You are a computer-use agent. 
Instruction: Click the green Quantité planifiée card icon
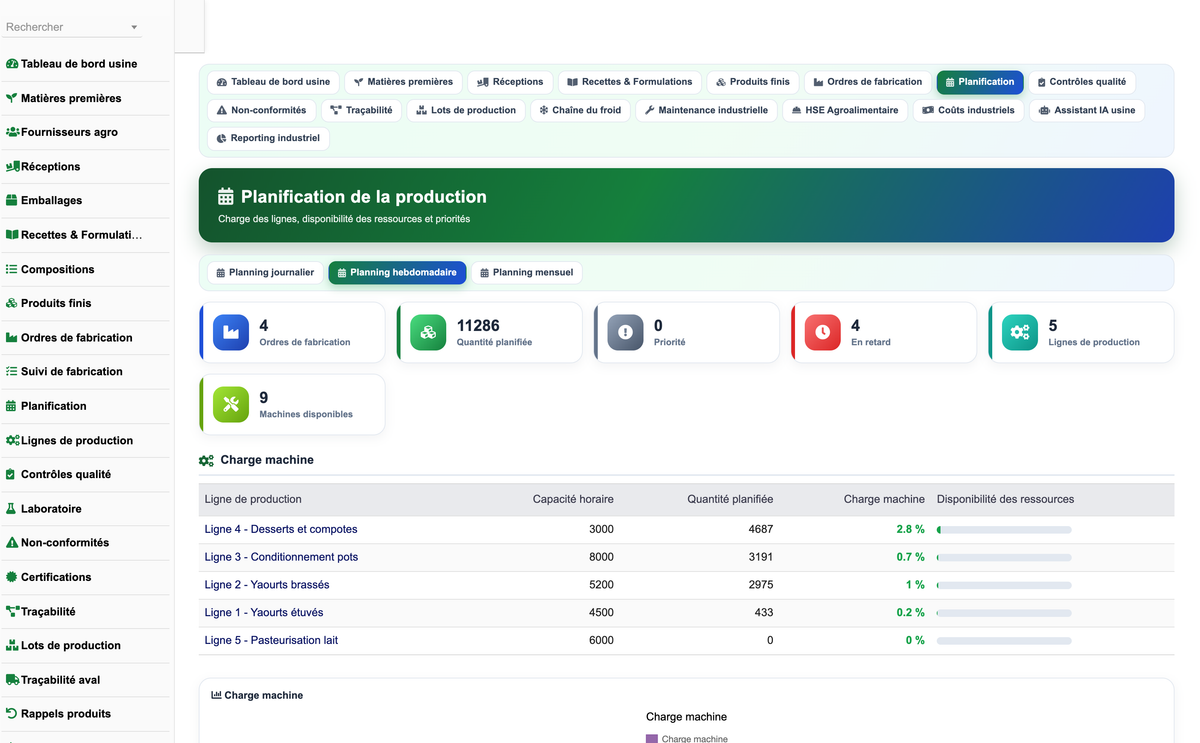tap(428, 333)
